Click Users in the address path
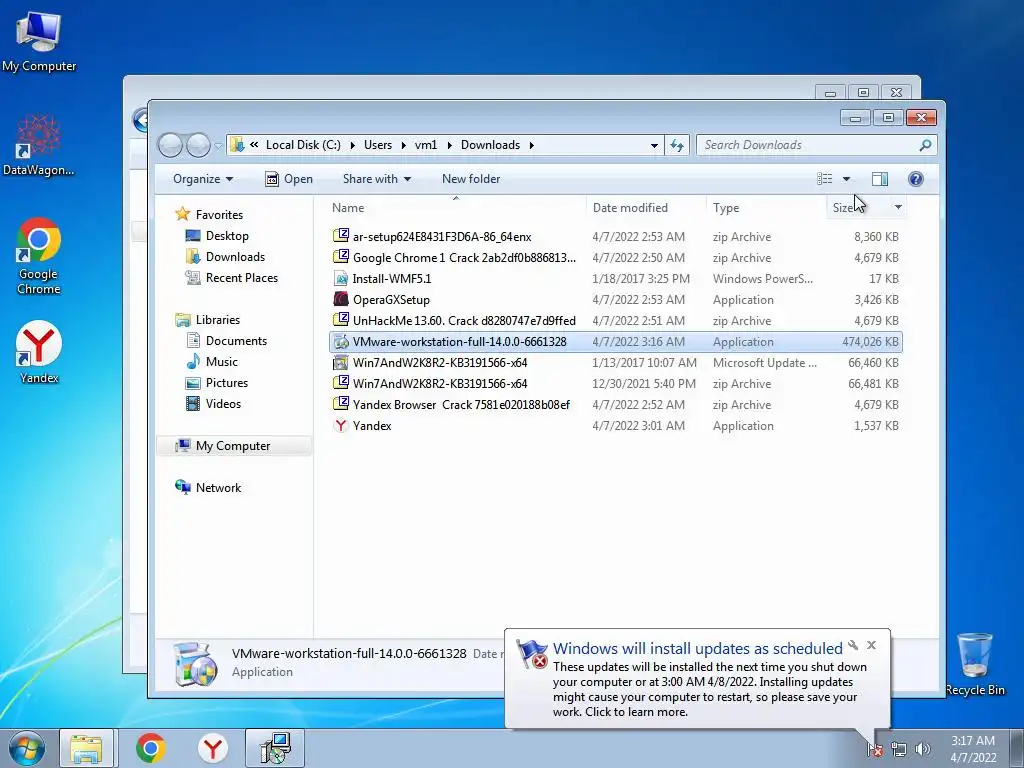Image resolution: width=1024 pixels, height=768 pixels. pos(378,145)
